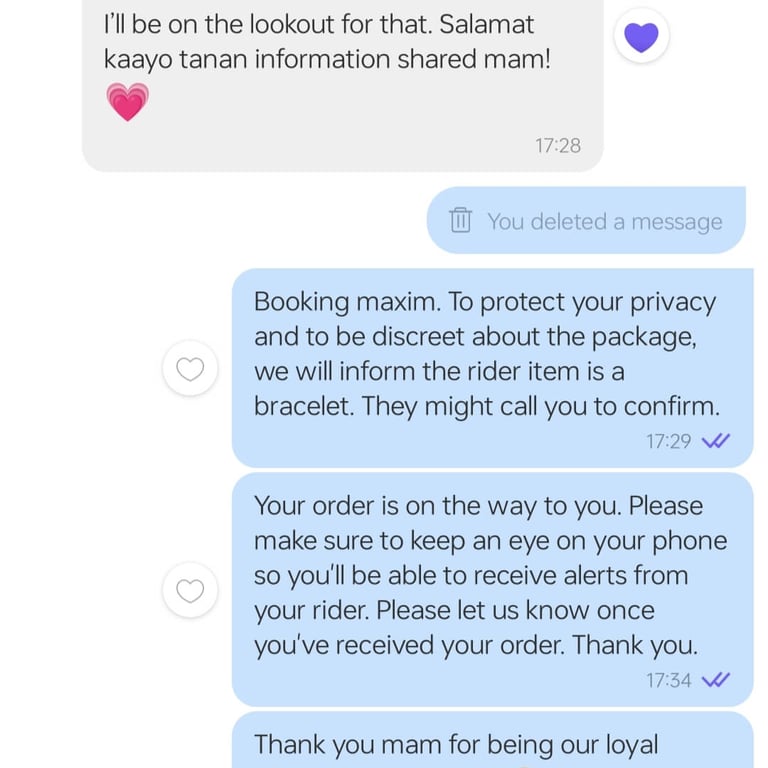Tap 'you've received your order. Thank you.' line
This screenshot has height=768, width=768.
click(475, 646)
